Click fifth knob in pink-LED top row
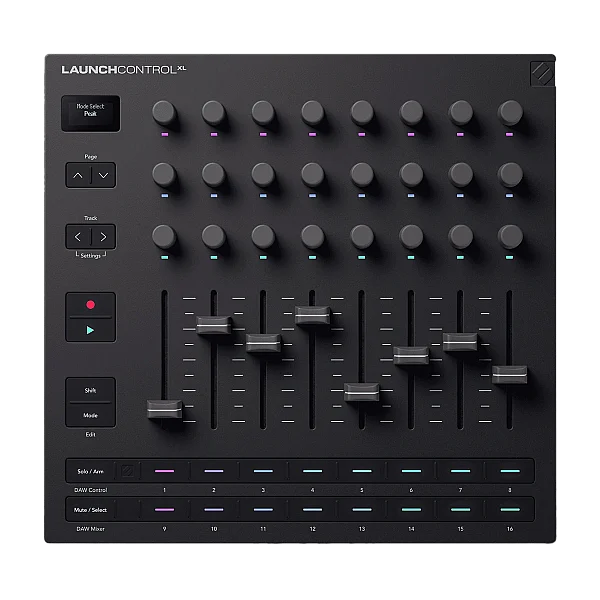Viewport: 600px width, 600px height. [x=362, y=113]
